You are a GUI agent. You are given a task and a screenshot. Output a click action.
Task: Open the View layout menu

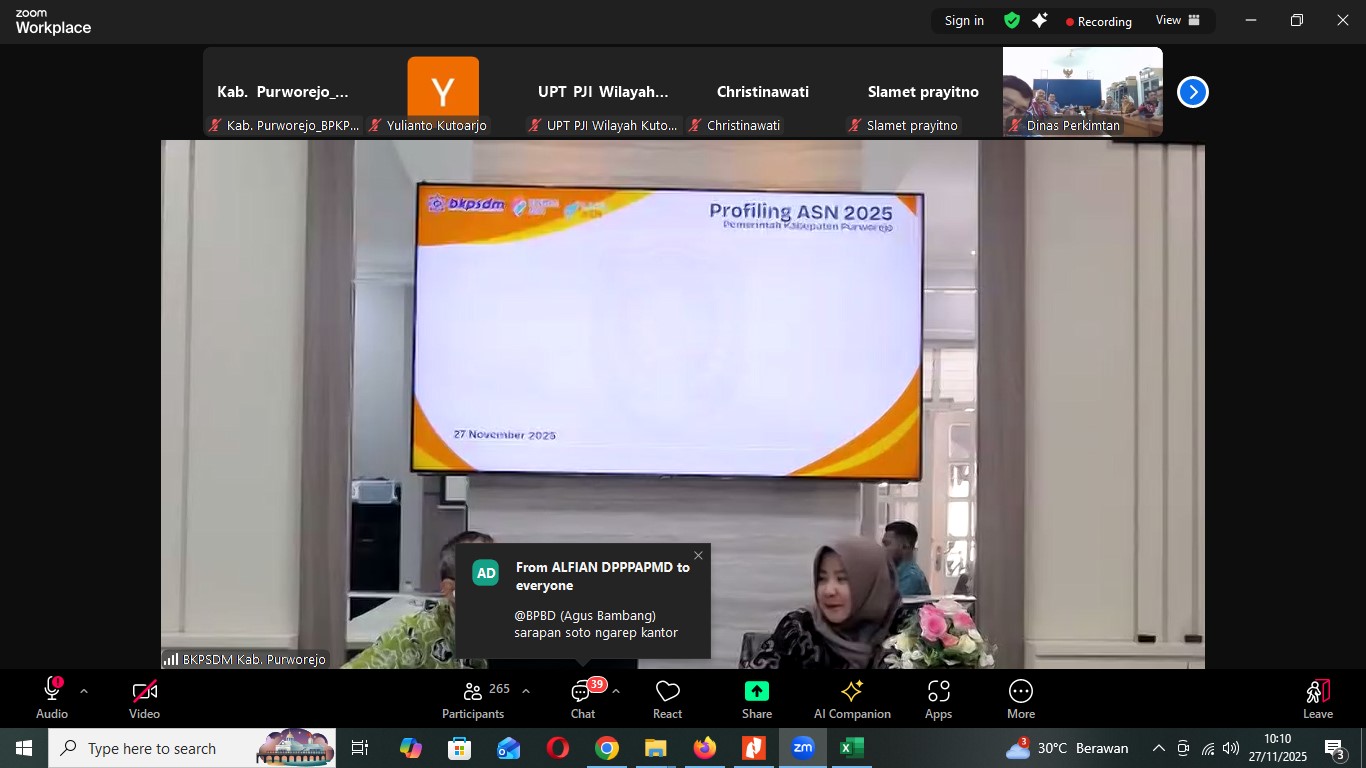(1177, 20)
